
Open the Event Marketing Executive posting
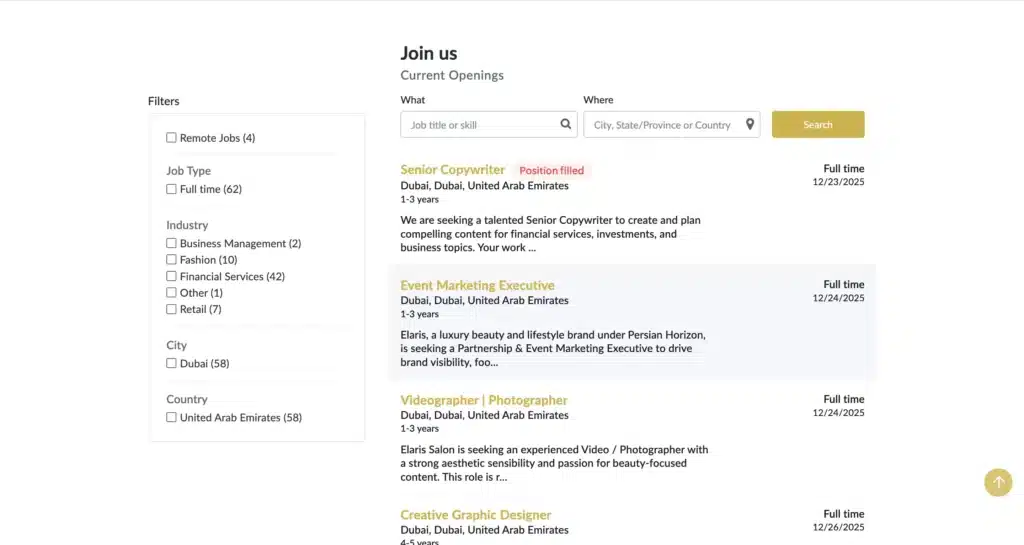tap(477, 285)
